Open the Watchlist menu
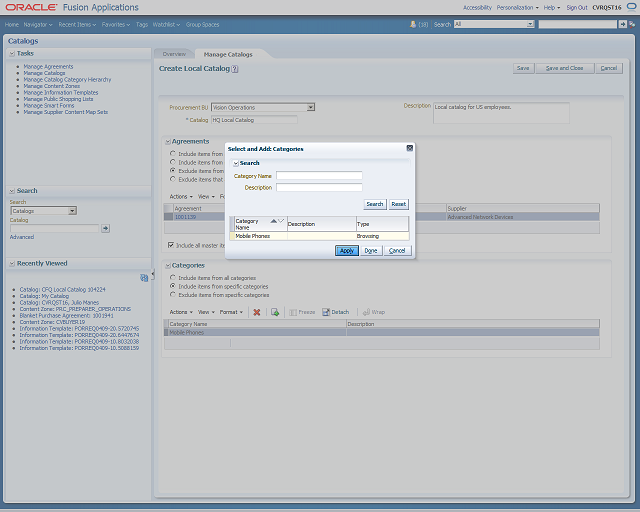This screenshot has width=640, height=512. [166, 24]
